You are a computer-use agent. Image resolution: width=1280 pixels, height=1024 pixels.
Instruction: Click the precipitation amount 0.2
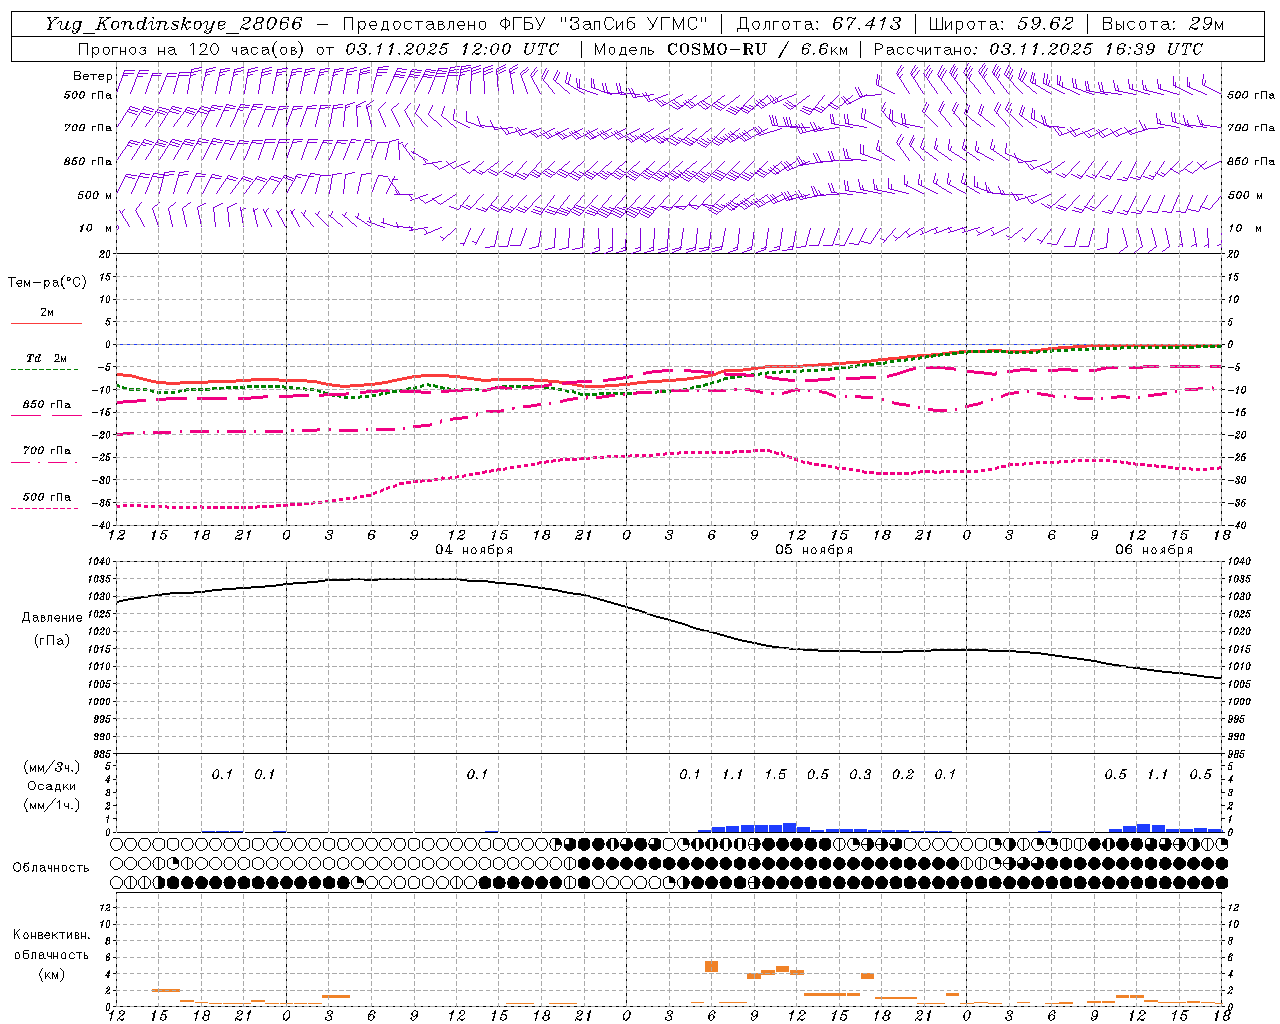tap(903, 774)
